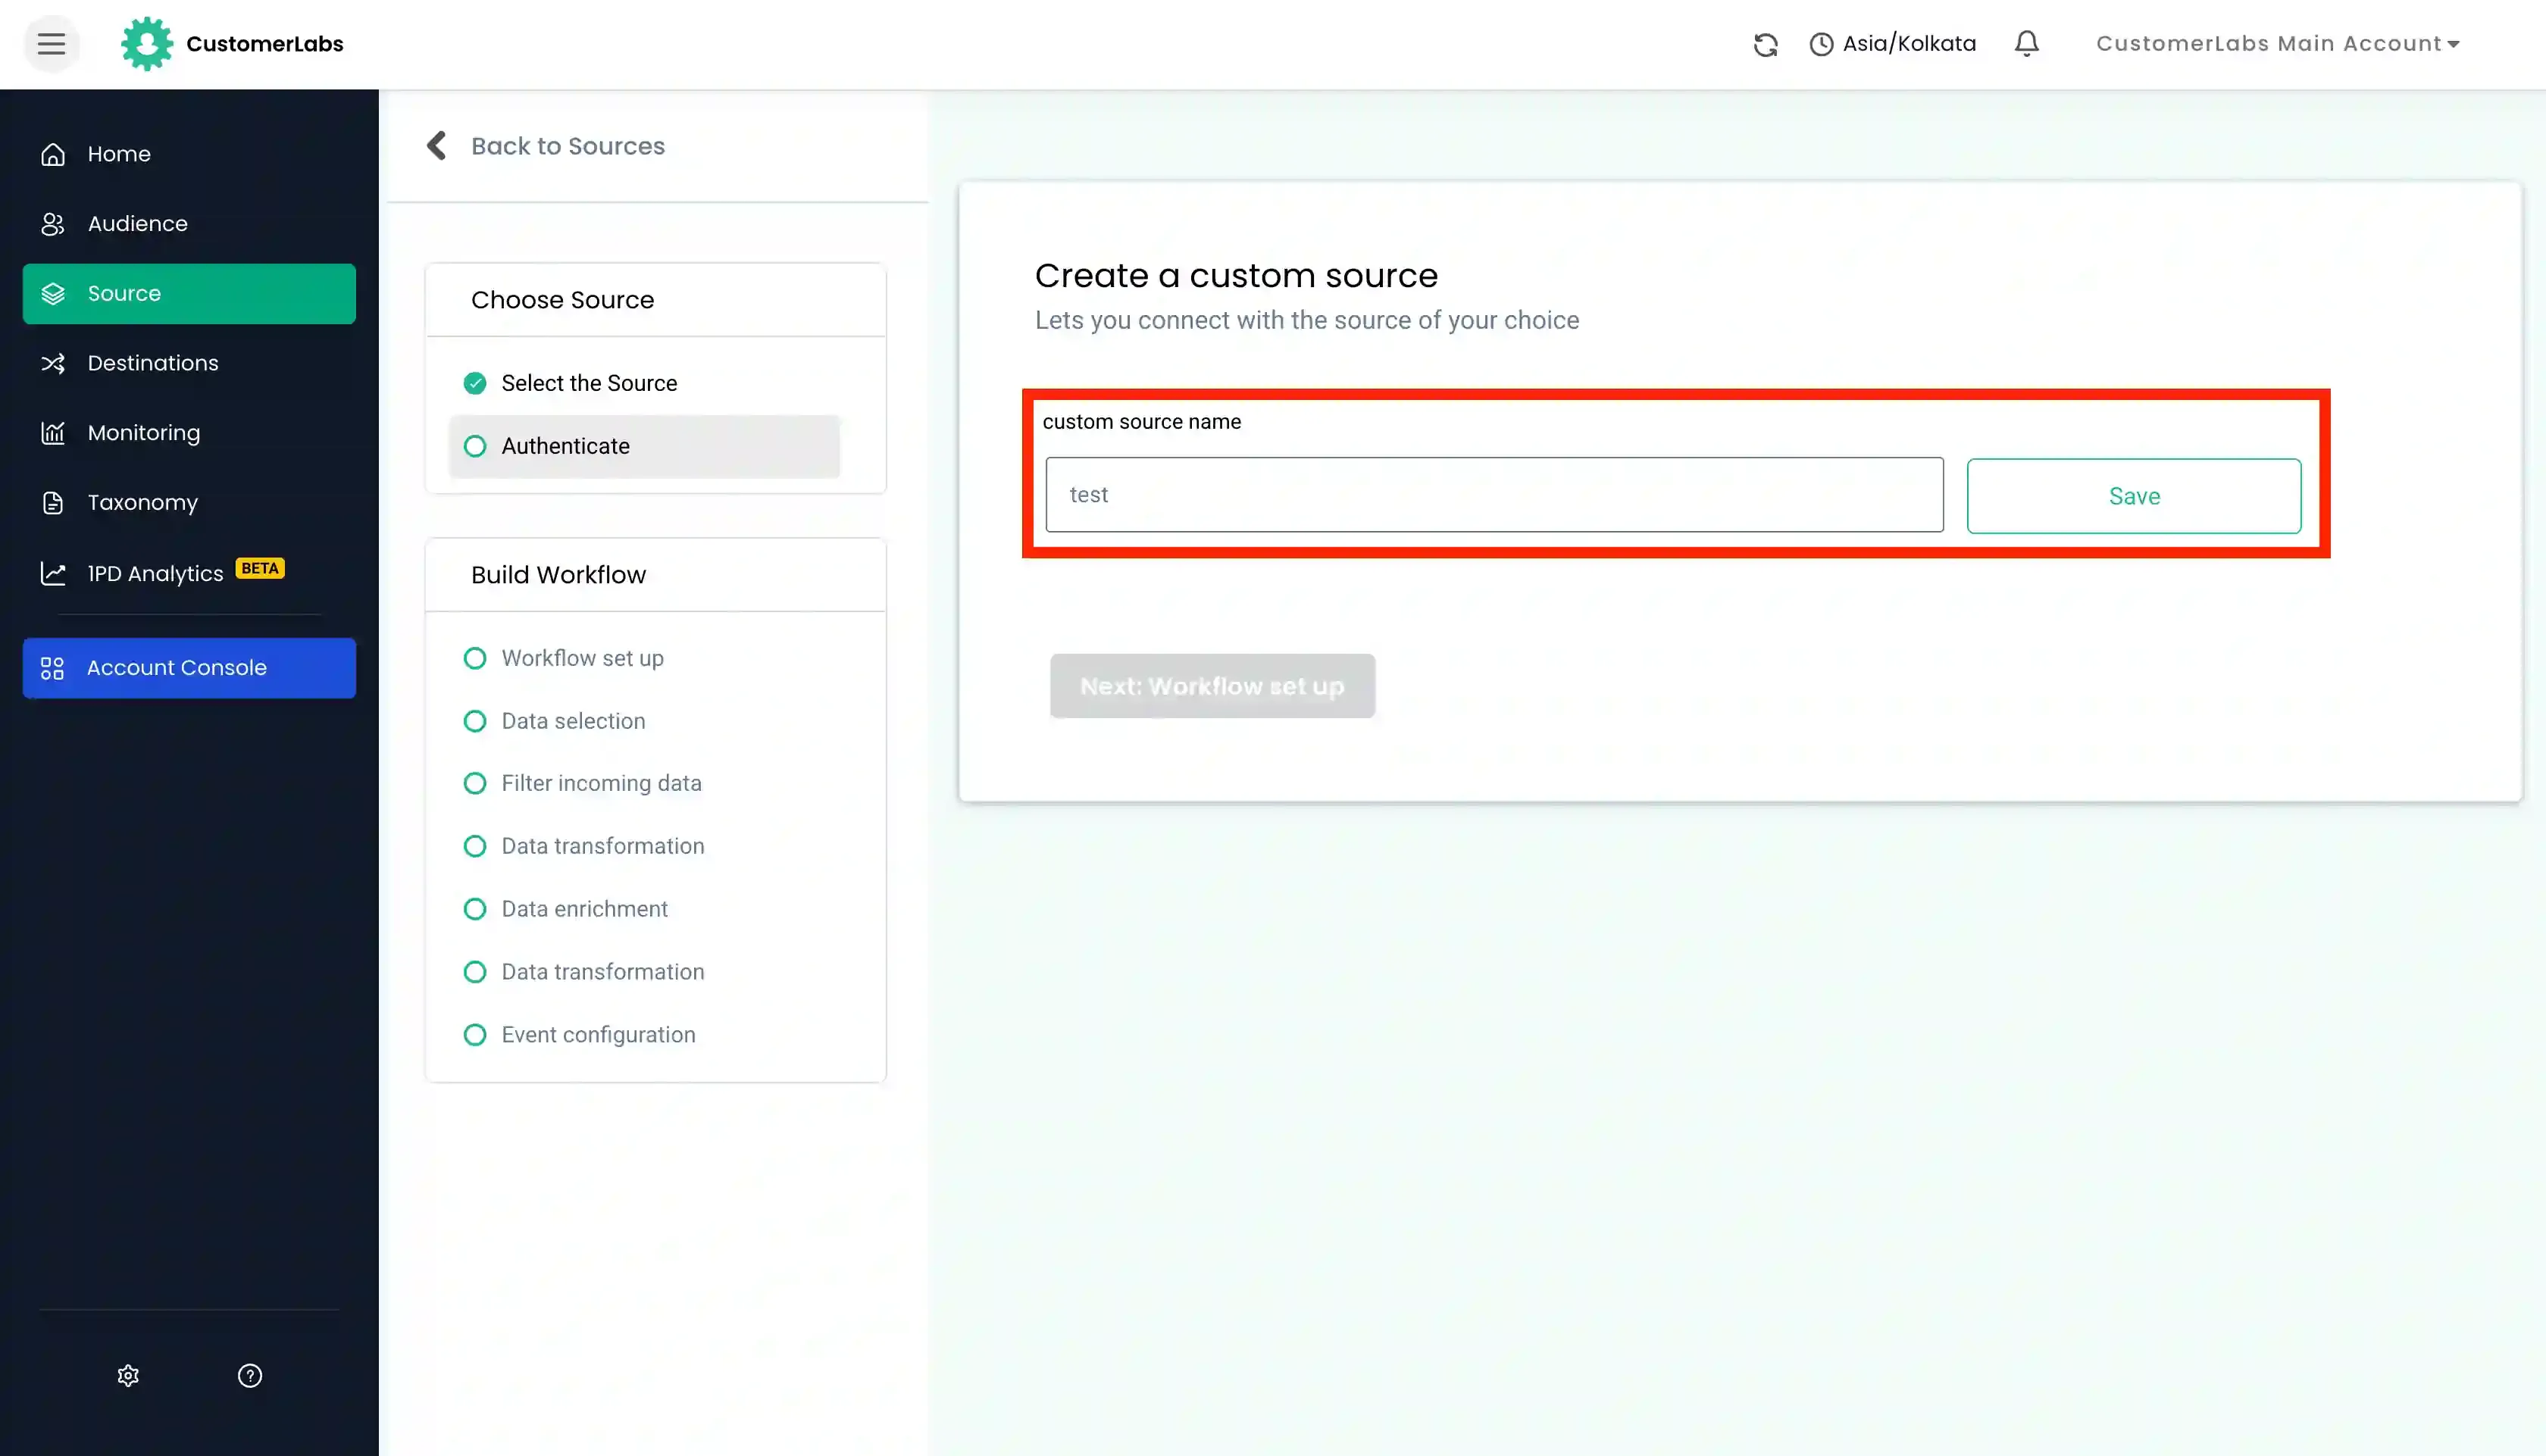Click the CustomerLabs gear logo

click(147, 44)
